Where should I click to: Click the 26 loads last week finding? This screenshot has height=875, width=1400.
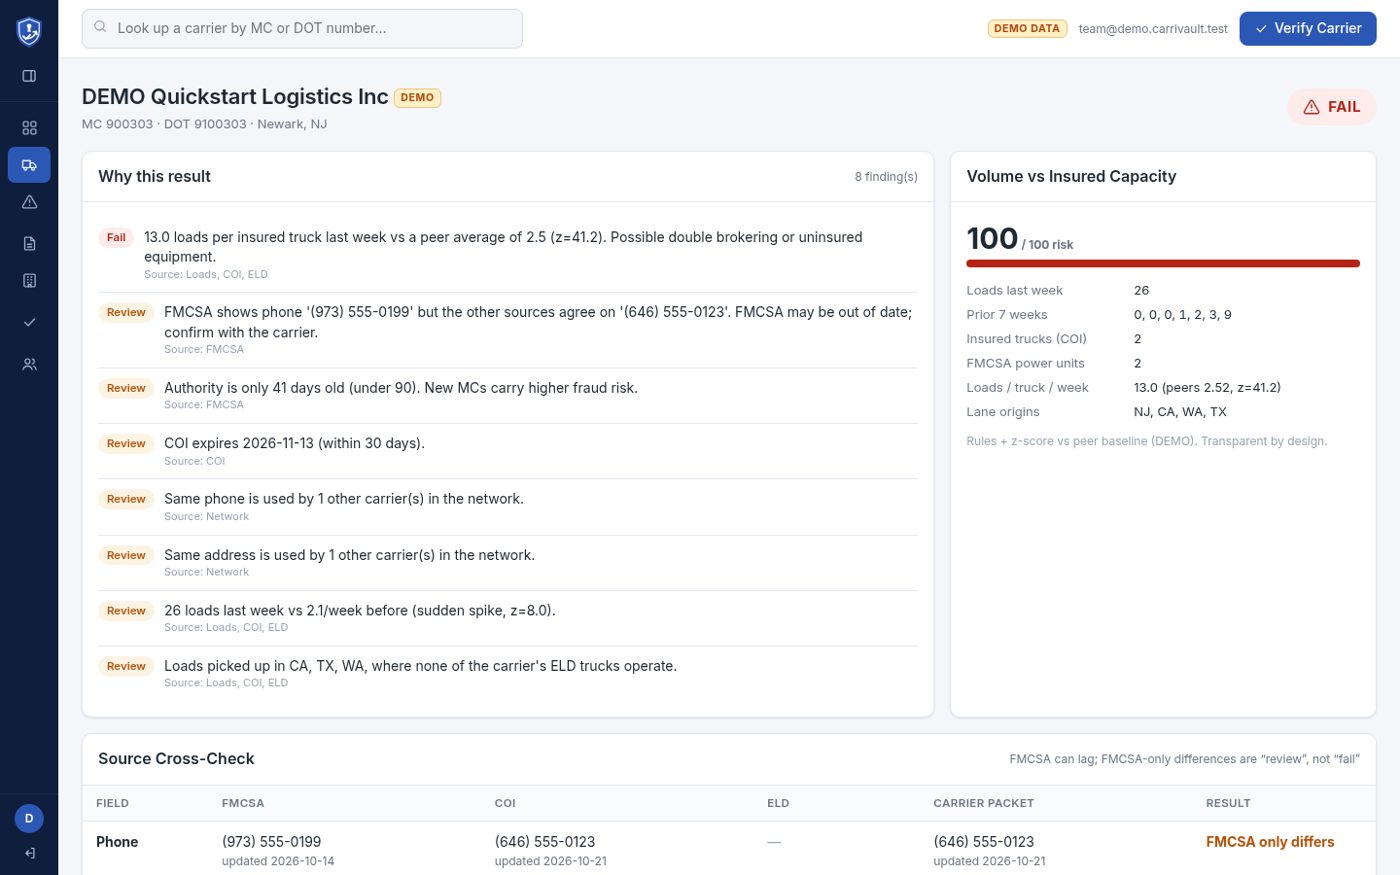click(x=360, y=610)
